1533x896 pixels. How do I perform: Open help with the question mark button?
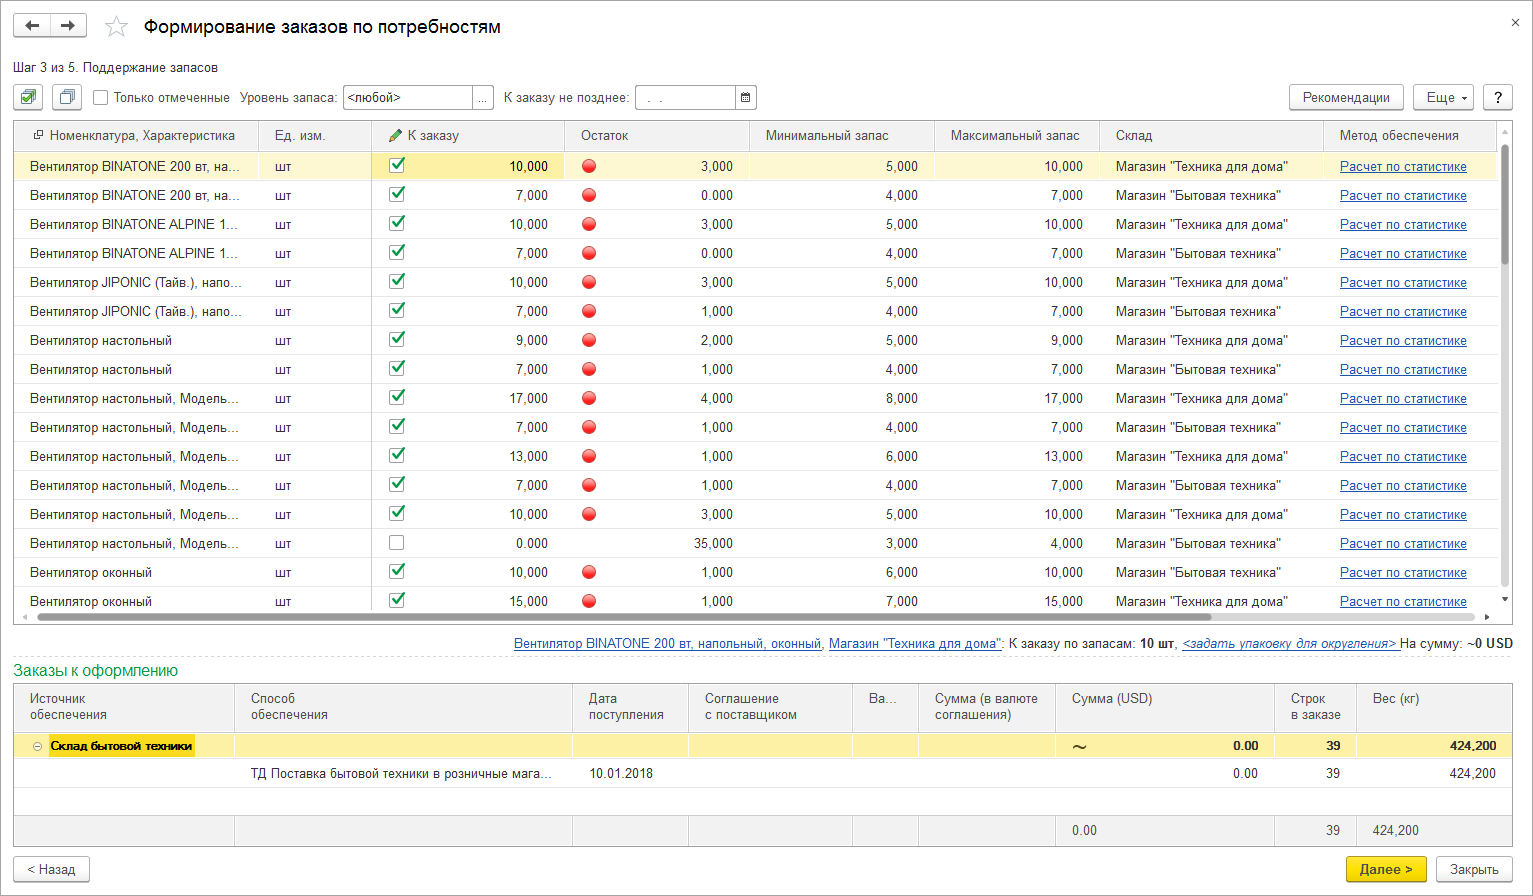click(x=1497, y=97)
